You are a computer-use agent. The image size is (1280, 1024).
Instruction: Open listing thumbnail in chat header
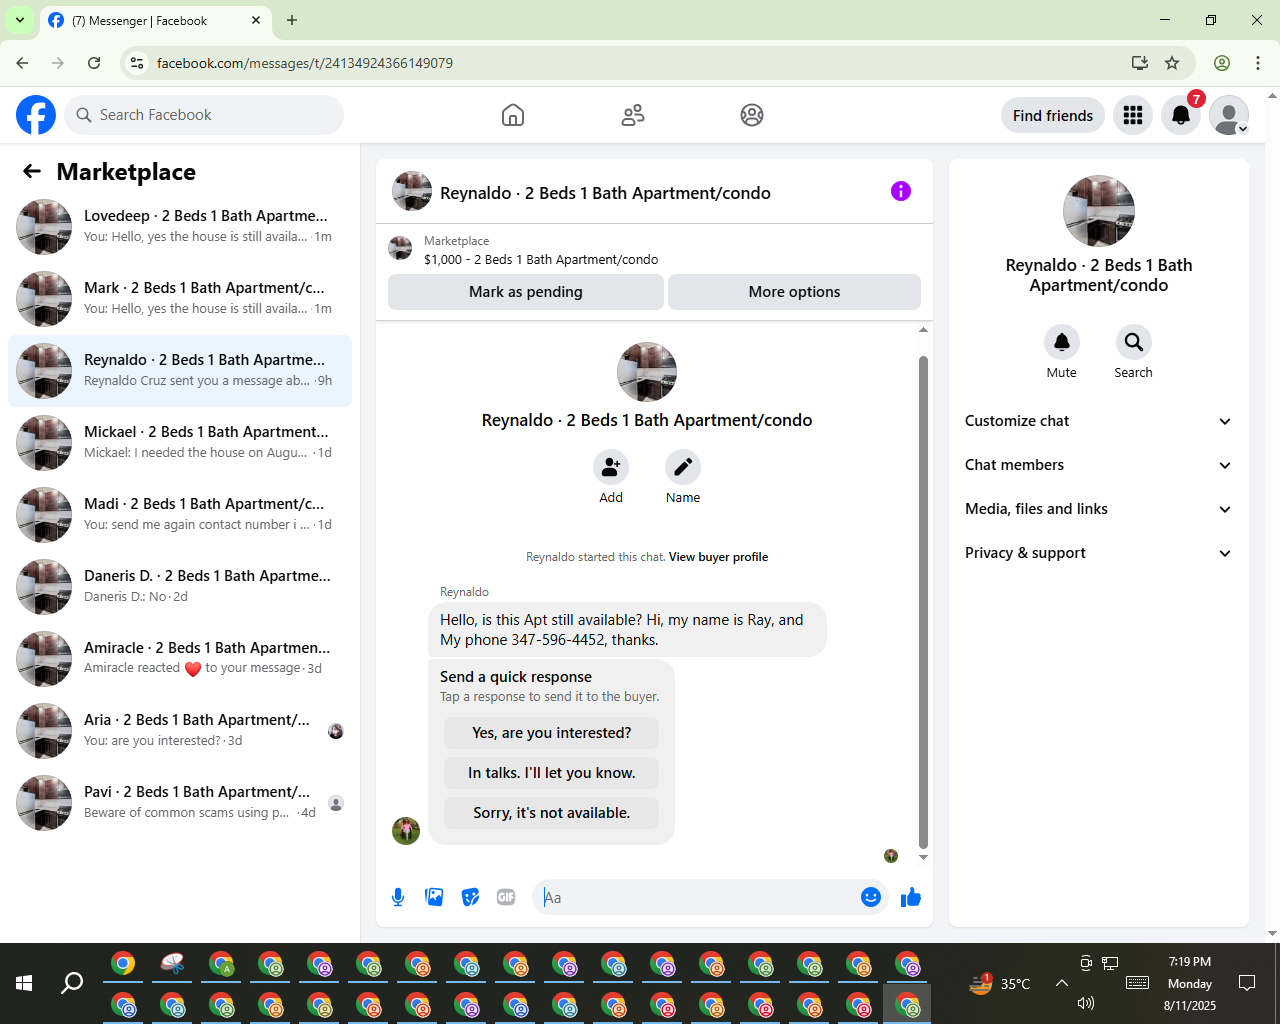click(400, 248)
